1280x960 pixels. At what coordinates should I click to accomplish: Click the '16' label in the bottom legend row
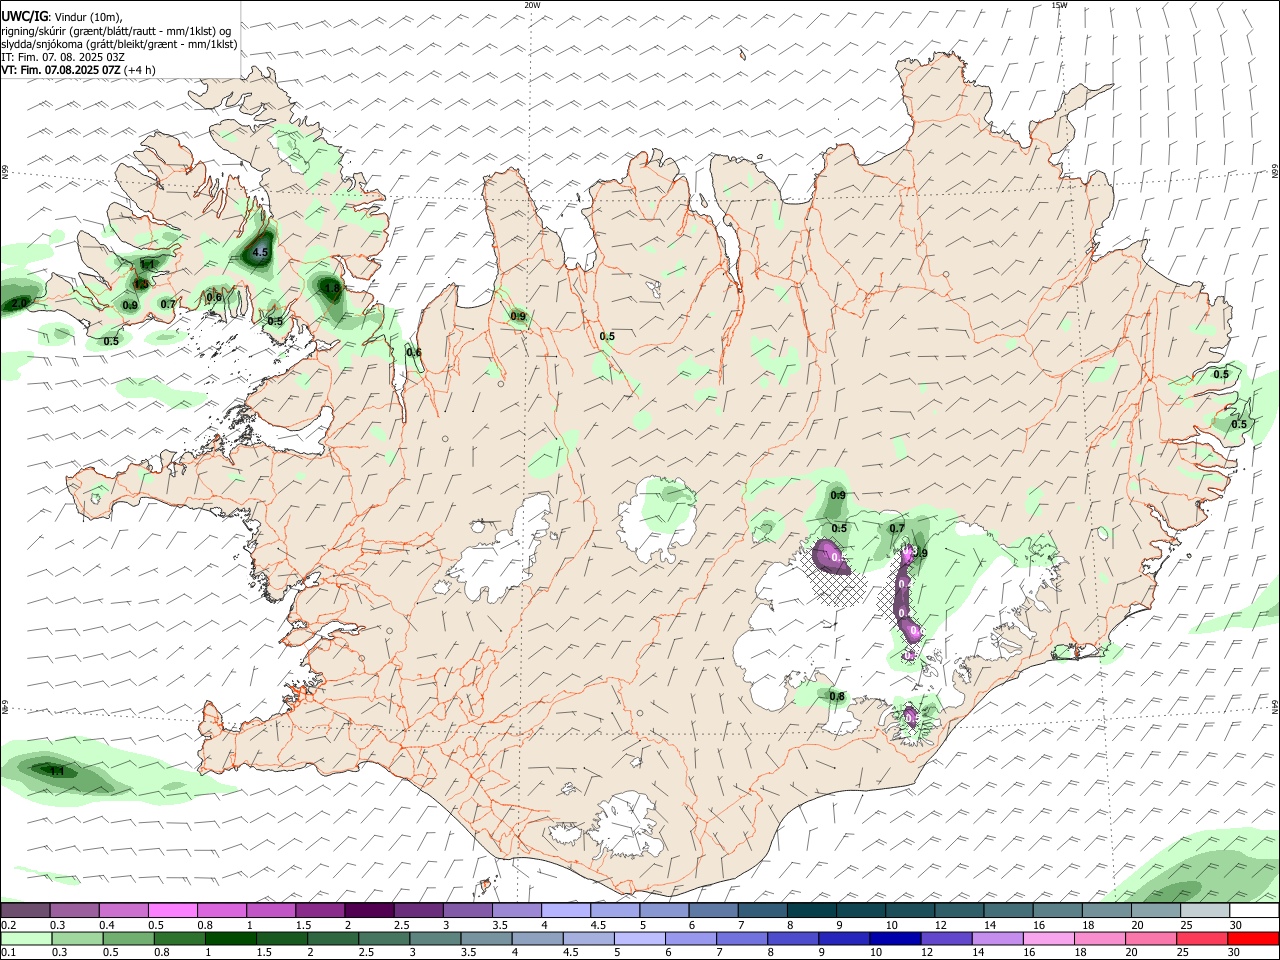click(1028, 953)
